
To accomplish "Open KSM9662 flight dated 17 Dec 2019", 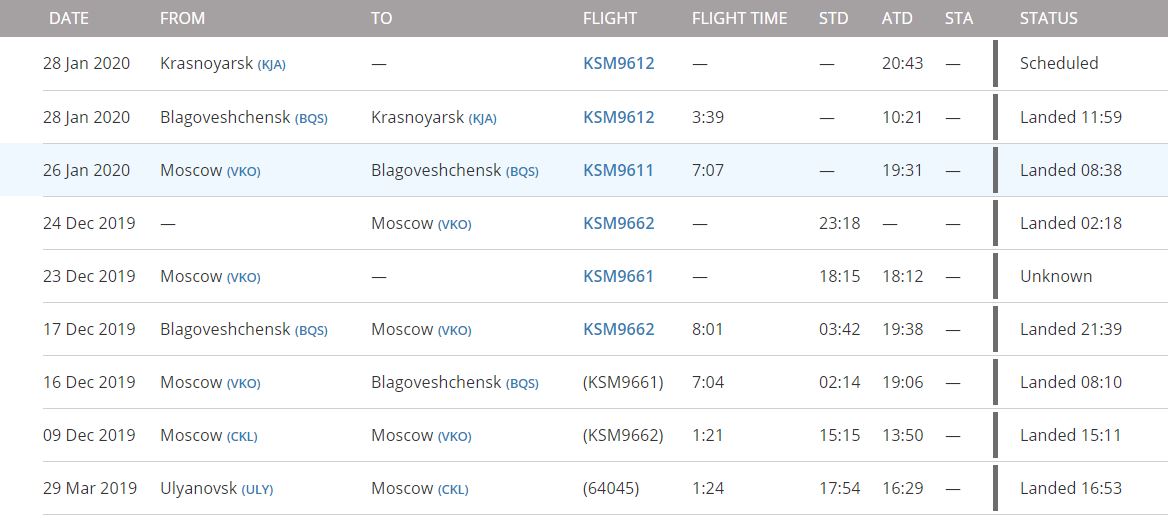I will 618,329.
